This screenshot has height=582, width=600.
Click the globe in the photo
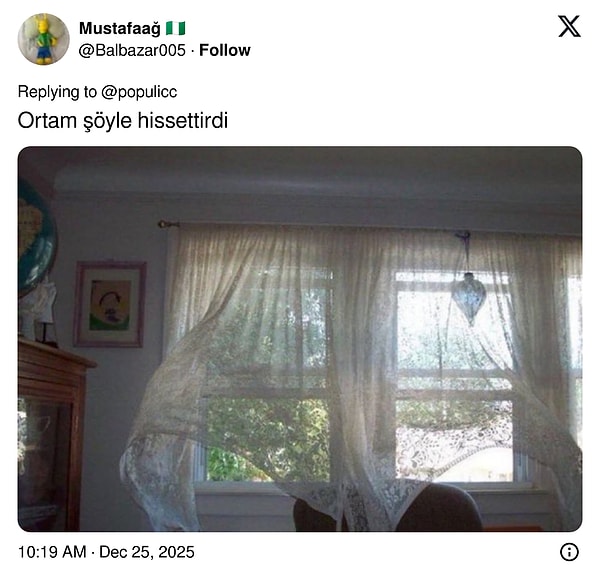pyautogui.click(x=36, y=237)
